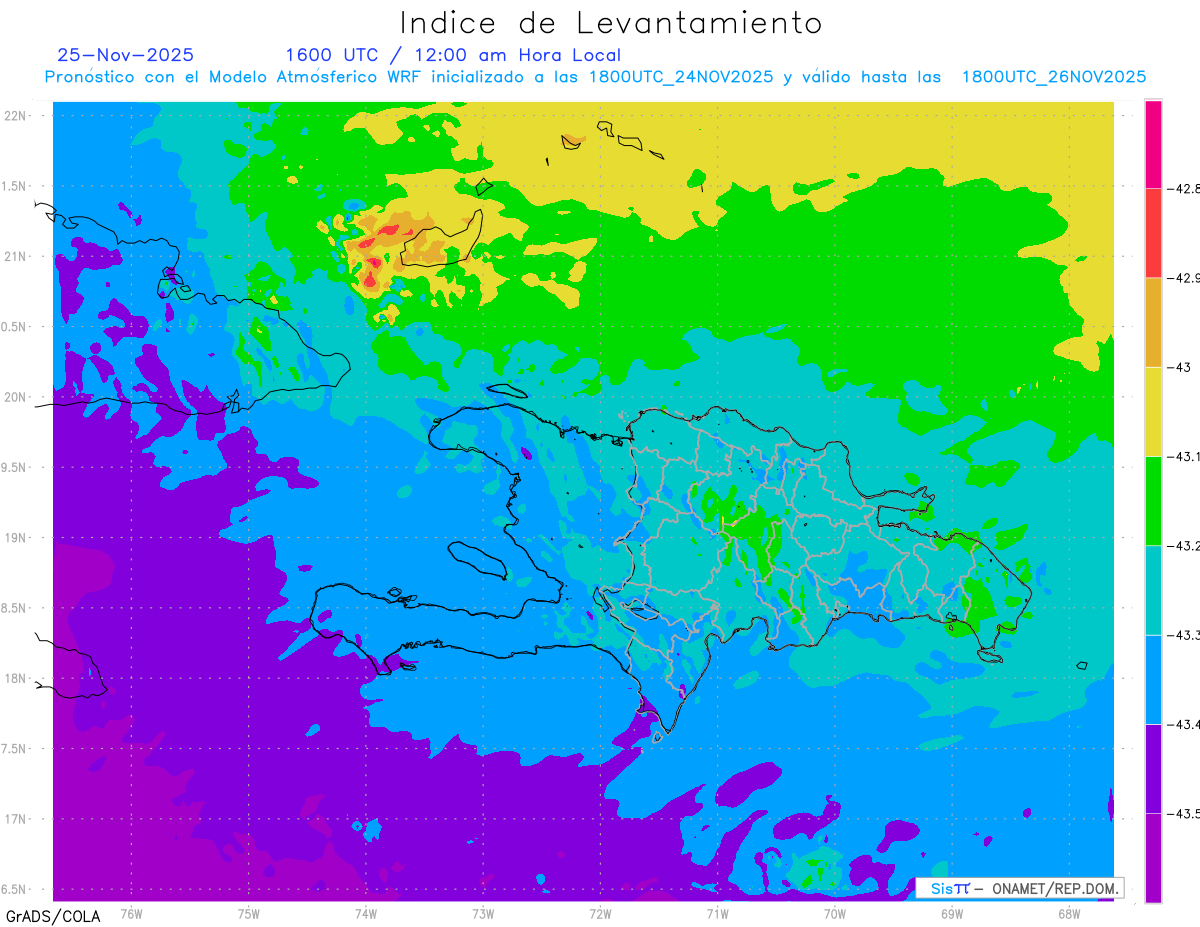
Task: Click the blue legend color swatch
Action: (1153, 679)
